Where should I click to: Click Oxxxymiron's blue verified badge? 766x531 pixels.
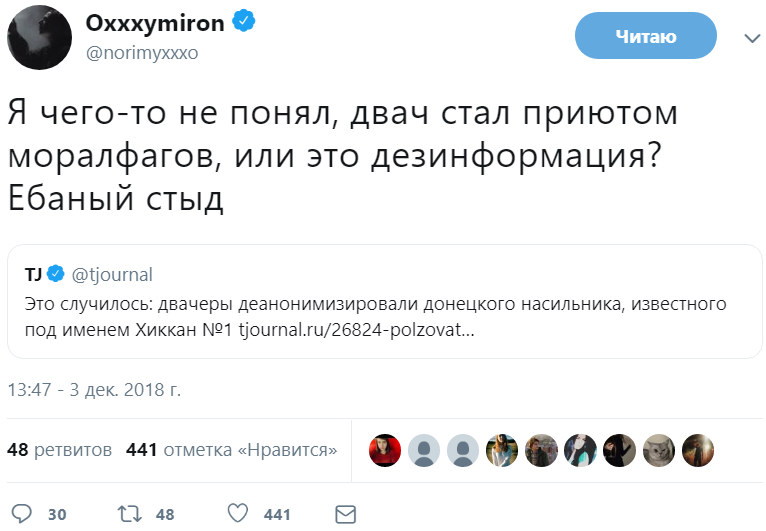coord(243,23)
